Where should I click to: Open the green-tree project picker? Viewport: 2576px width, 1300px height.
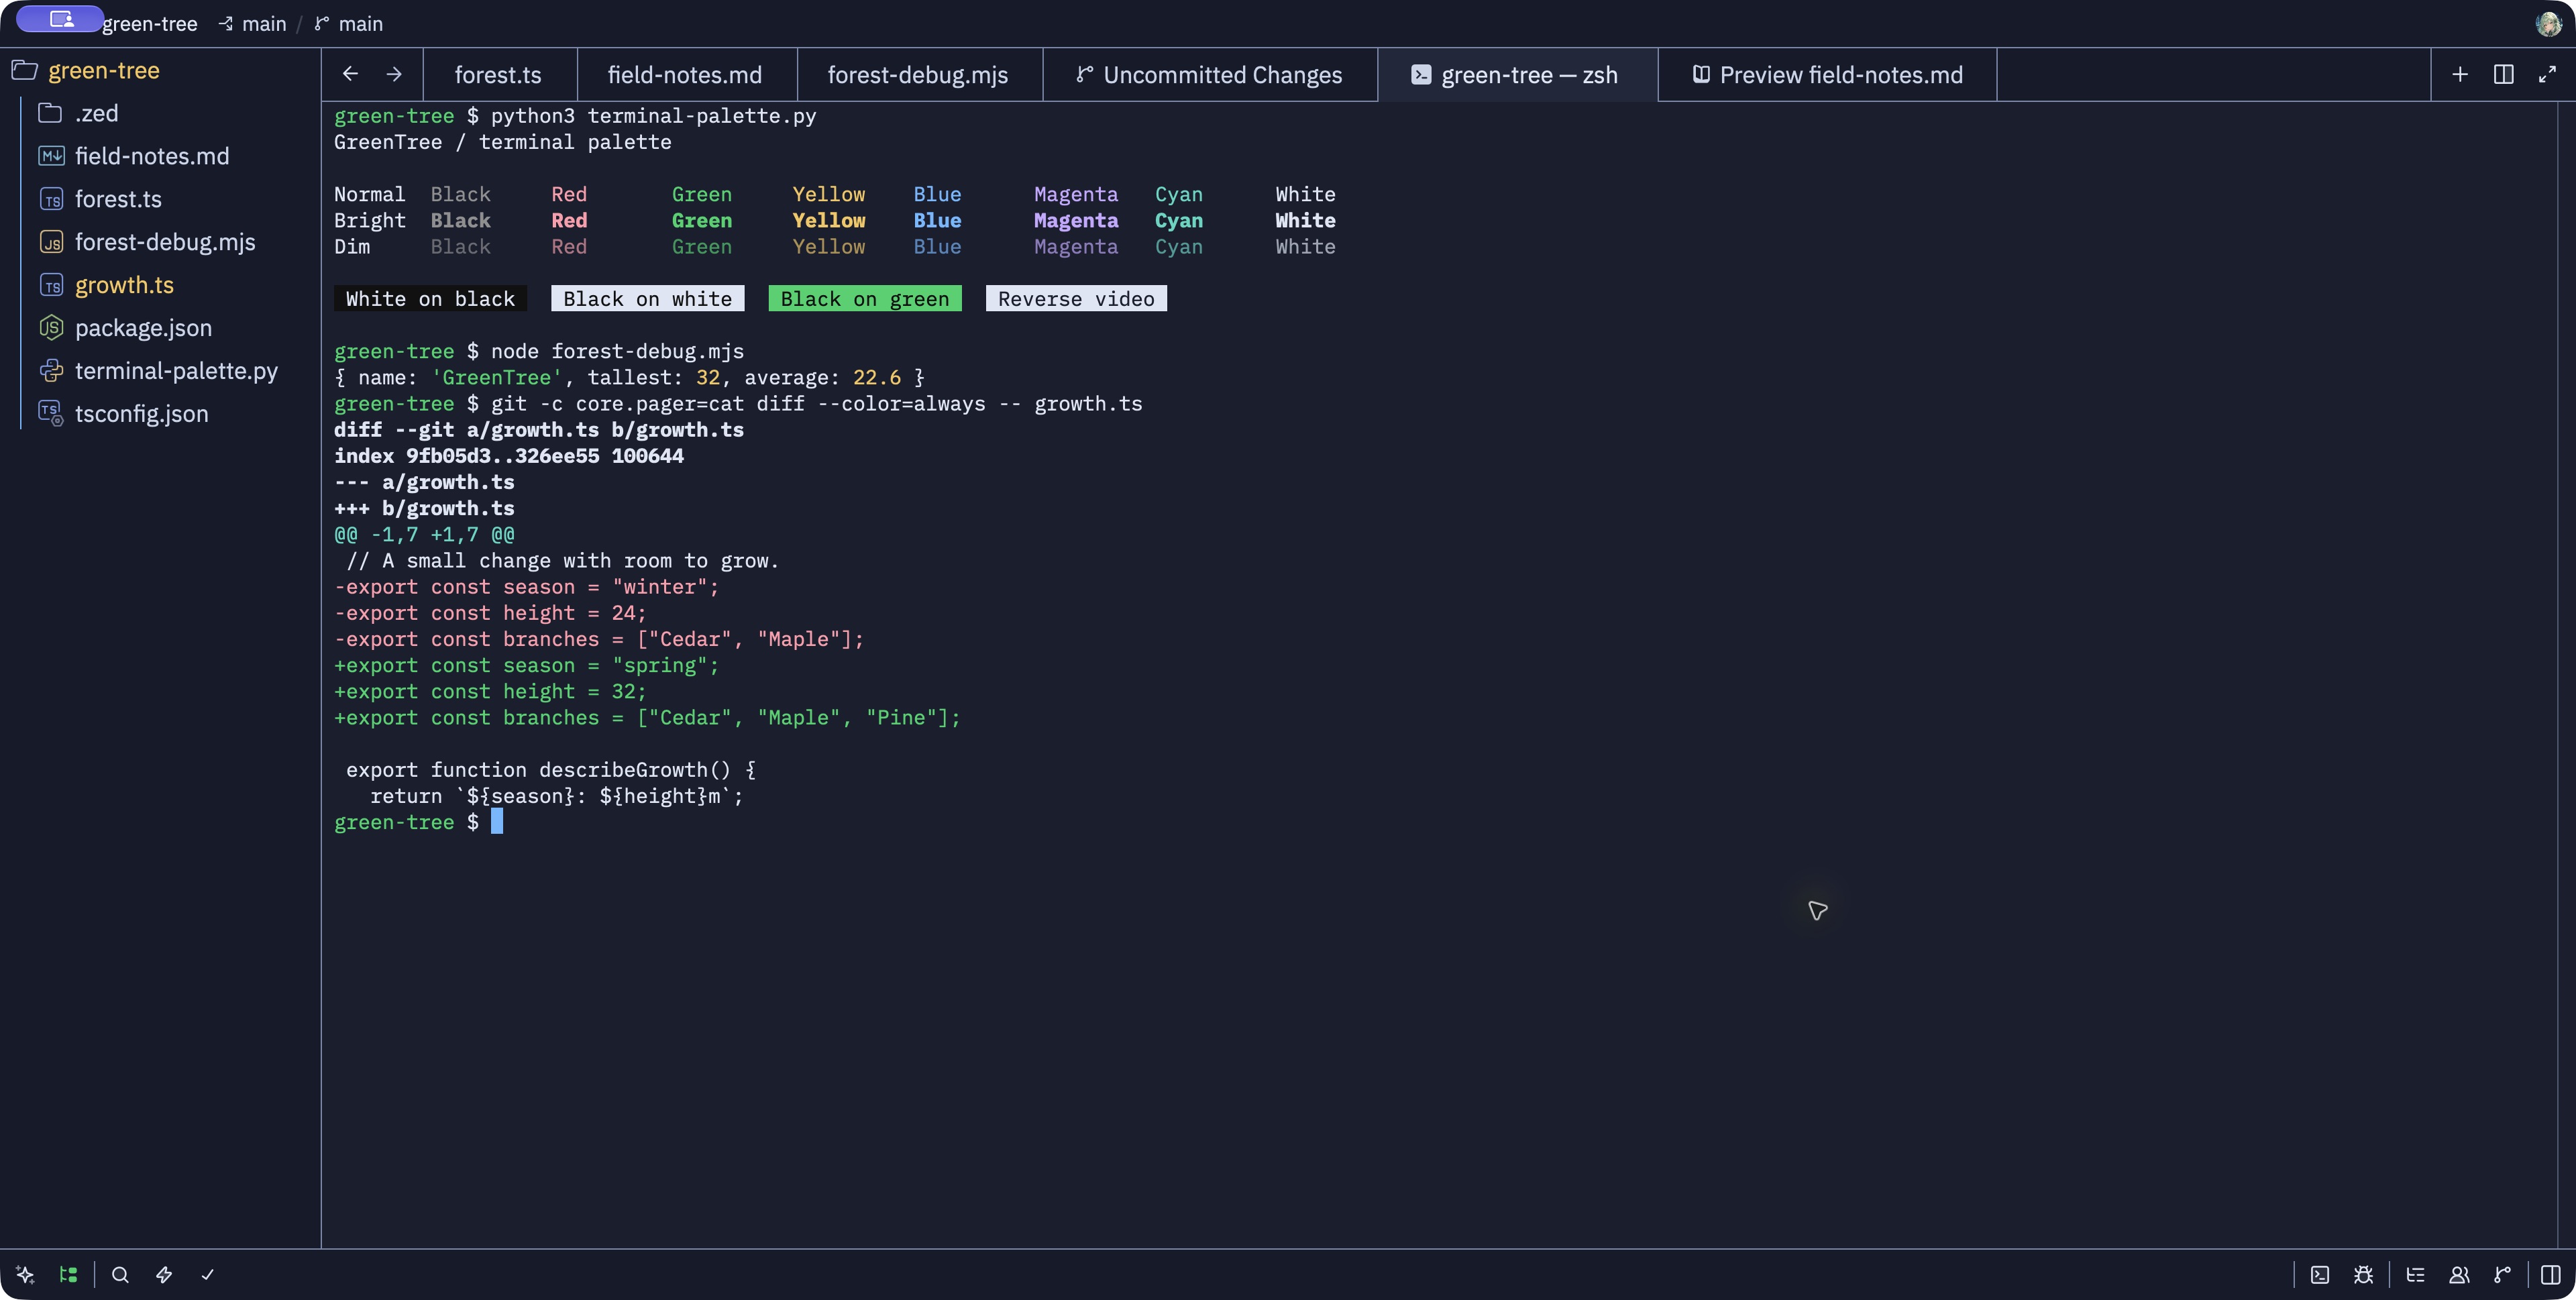click(x=150, y=24)
